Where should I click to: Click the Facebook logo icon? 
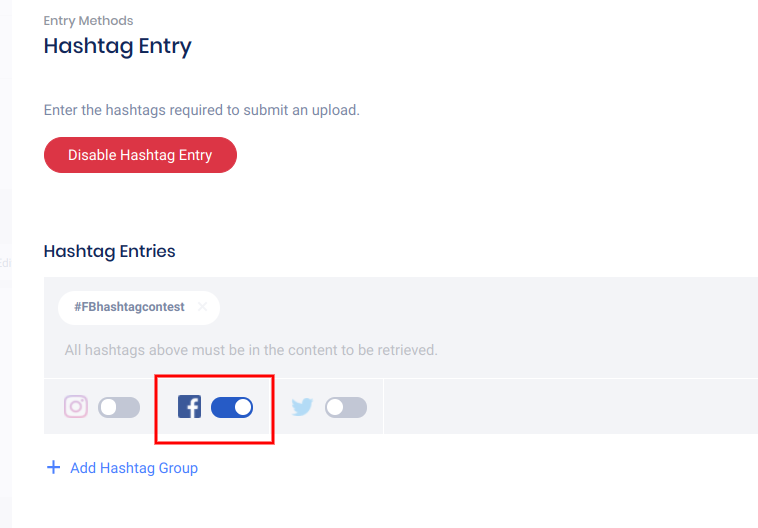(x=189, y=407)
